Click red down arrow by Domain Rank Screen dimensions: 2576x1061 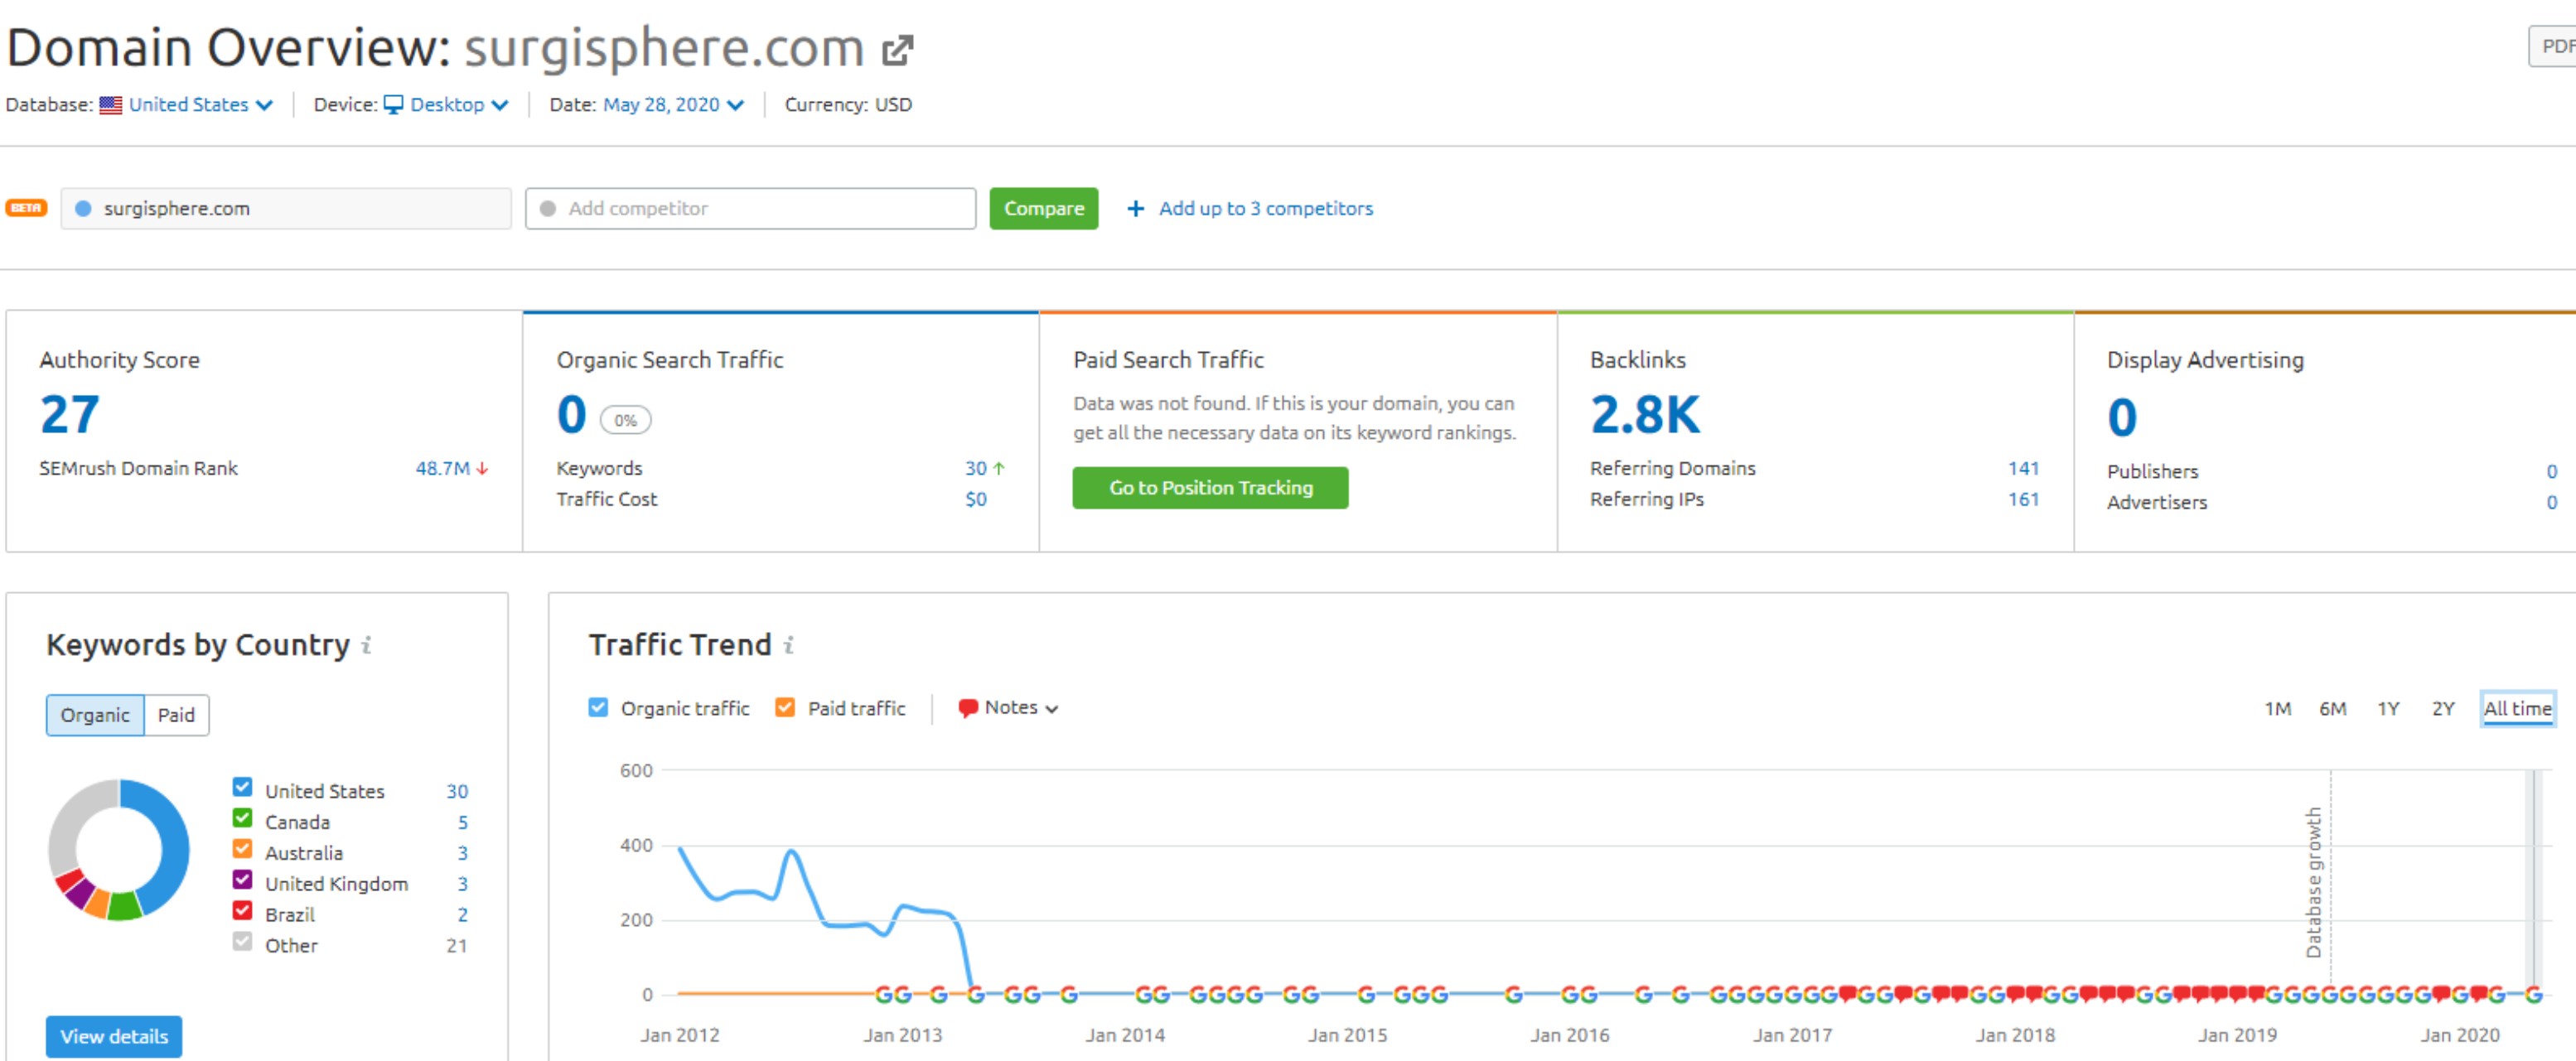point(482,469)
